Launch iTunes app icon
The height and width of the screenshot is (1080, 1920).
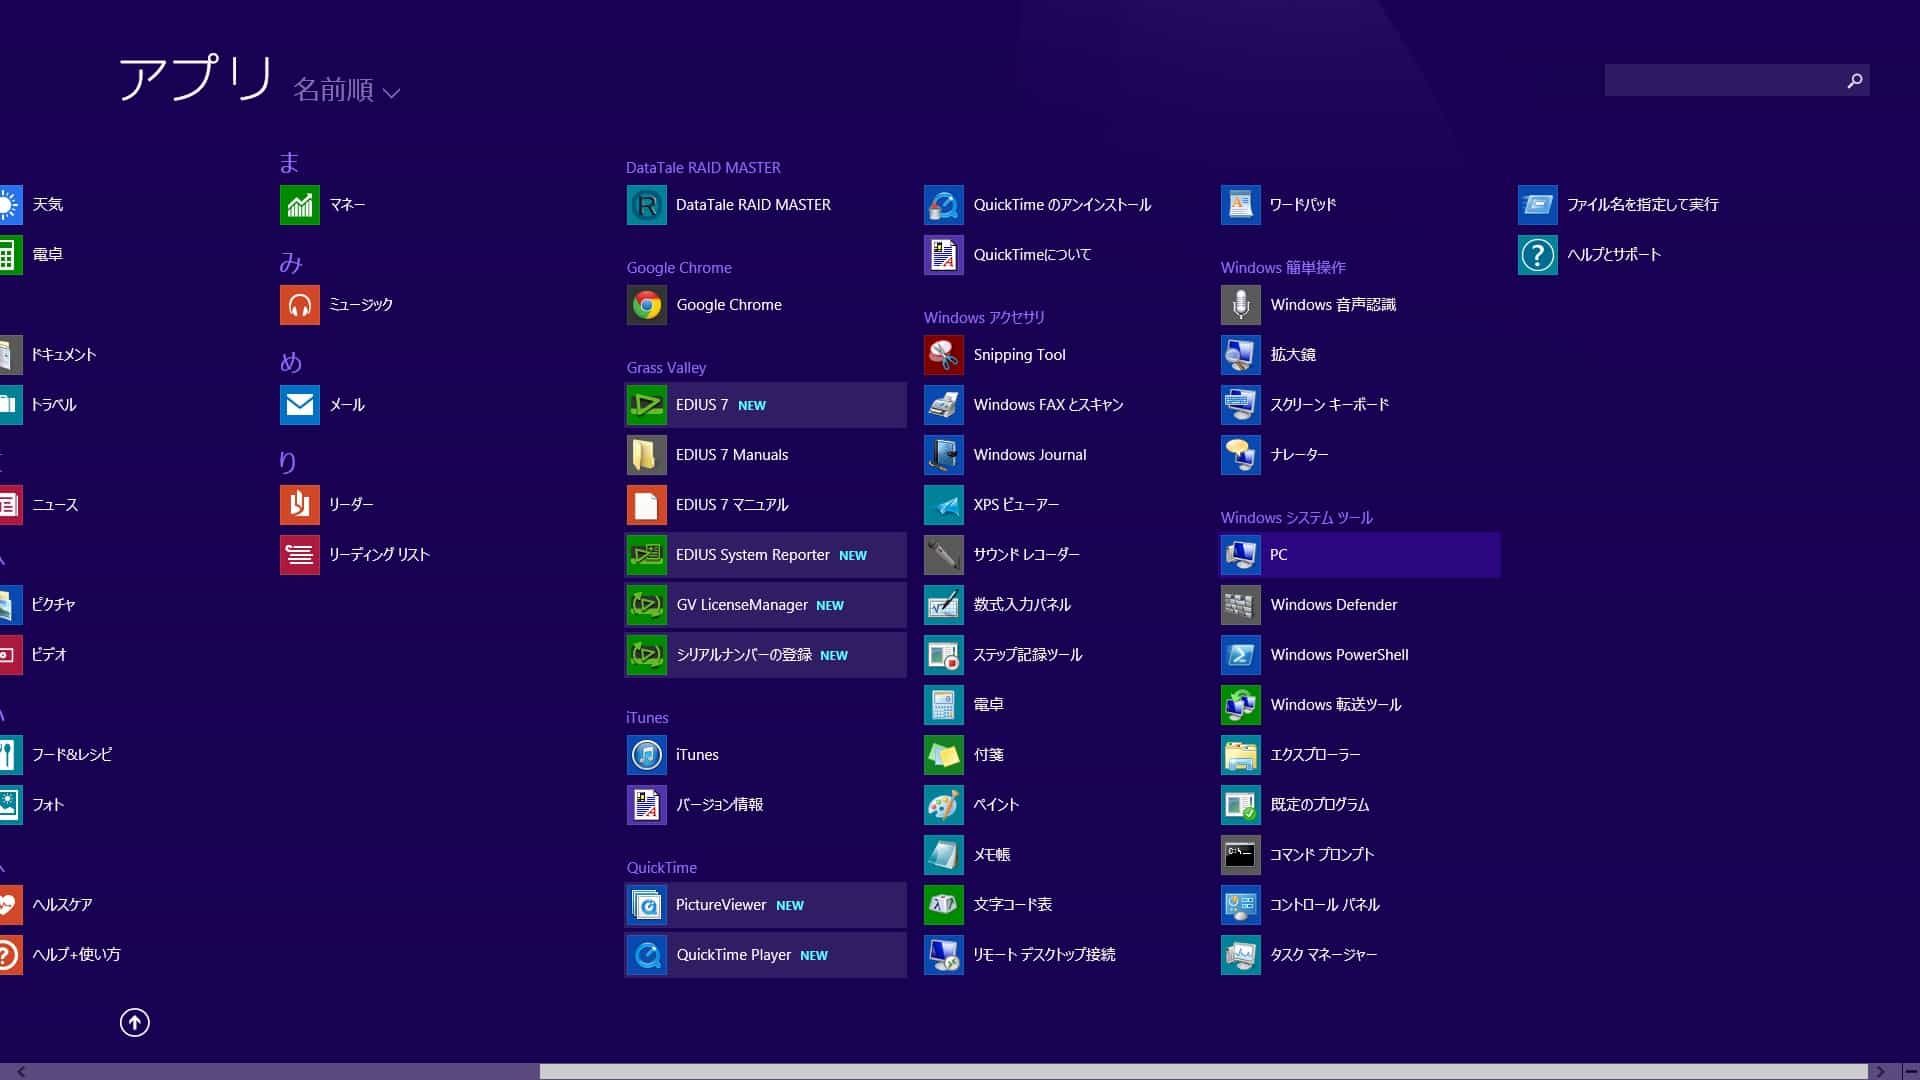coord(646,755)
